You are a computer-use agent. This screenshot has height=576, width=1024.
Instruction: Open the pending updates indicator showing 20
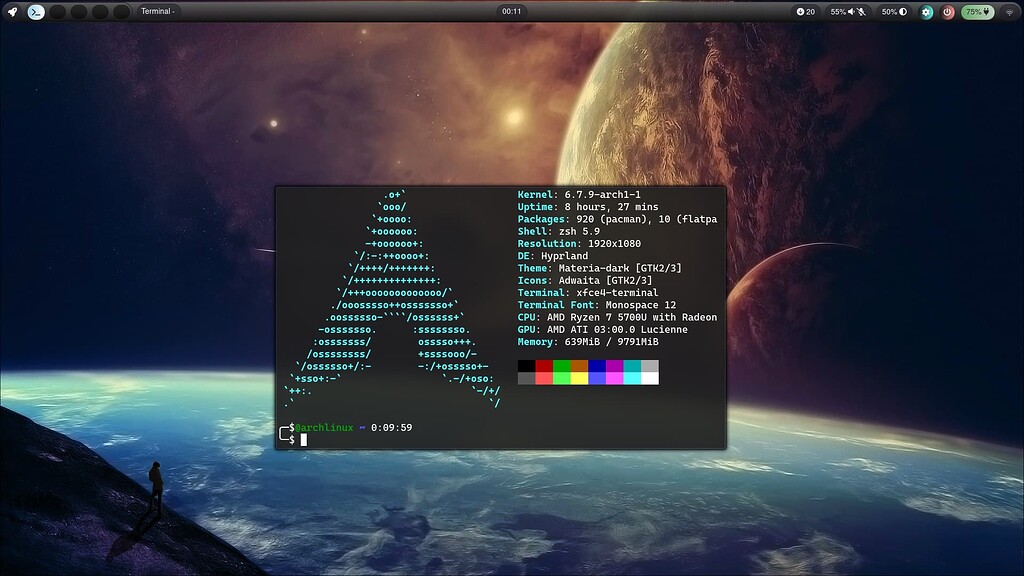tap(806, 12)
